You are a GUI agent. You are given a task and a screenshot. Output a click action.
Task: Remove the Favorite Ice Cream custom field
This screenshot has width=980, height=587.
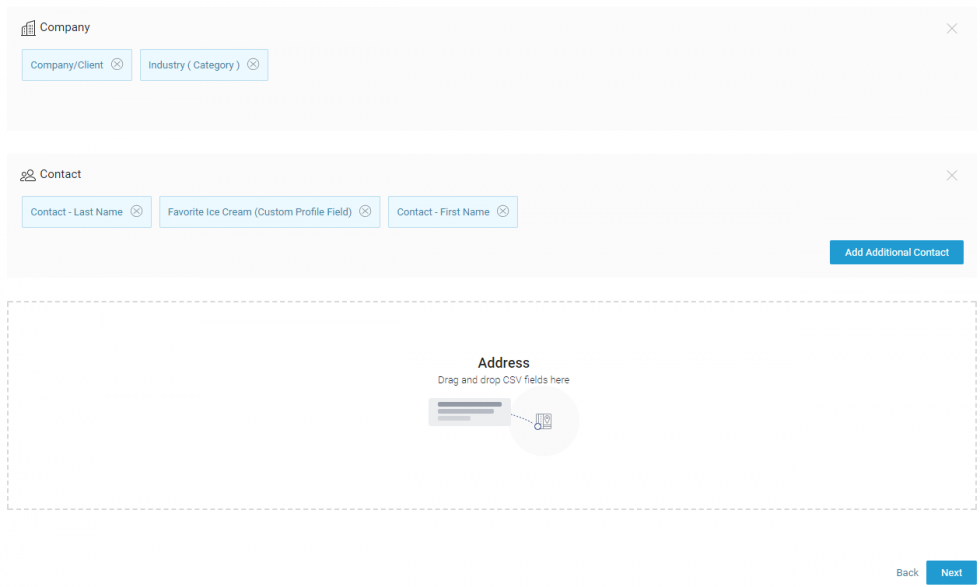tap(365, 211)
